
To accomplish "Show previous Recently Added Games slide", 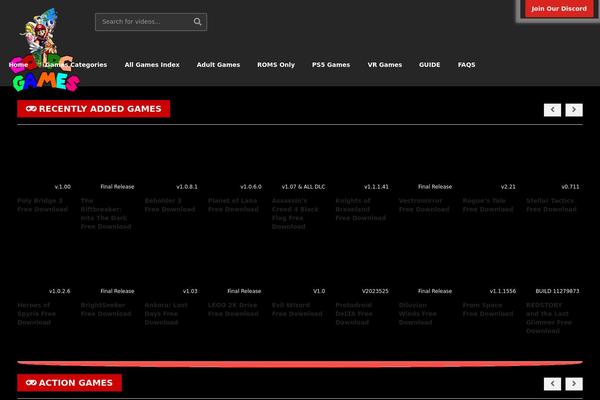I will pos(552,110).
